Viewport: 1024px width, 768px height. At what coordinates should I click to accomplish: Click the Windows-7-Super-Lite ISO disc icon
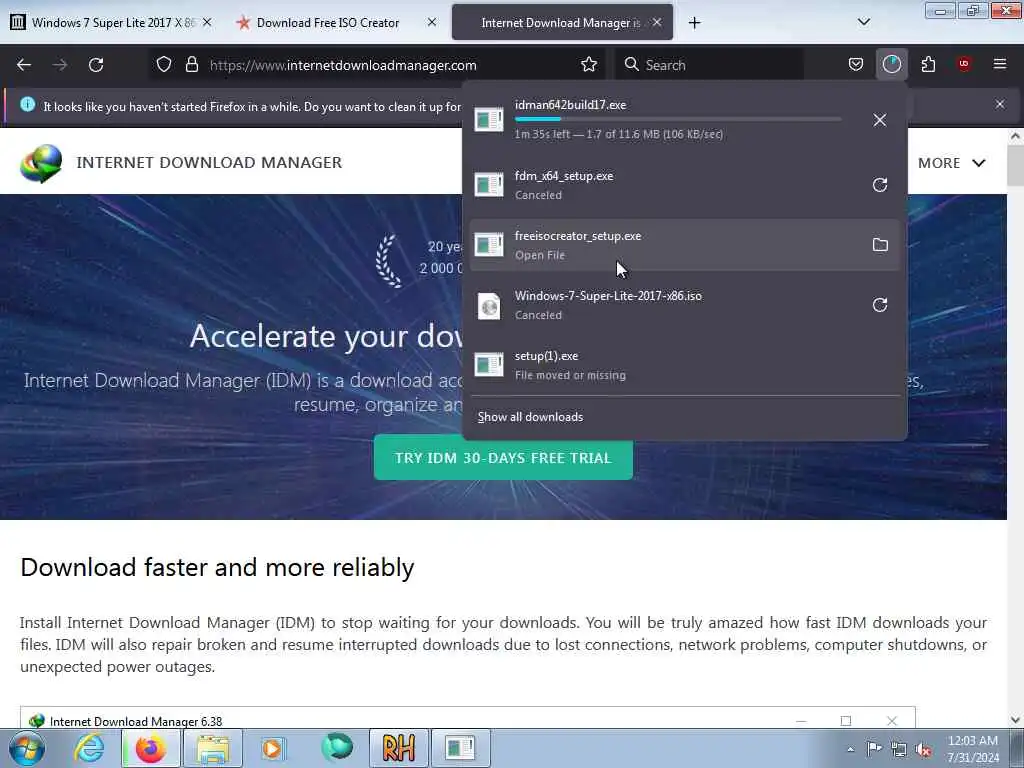[x=488, y=306]
